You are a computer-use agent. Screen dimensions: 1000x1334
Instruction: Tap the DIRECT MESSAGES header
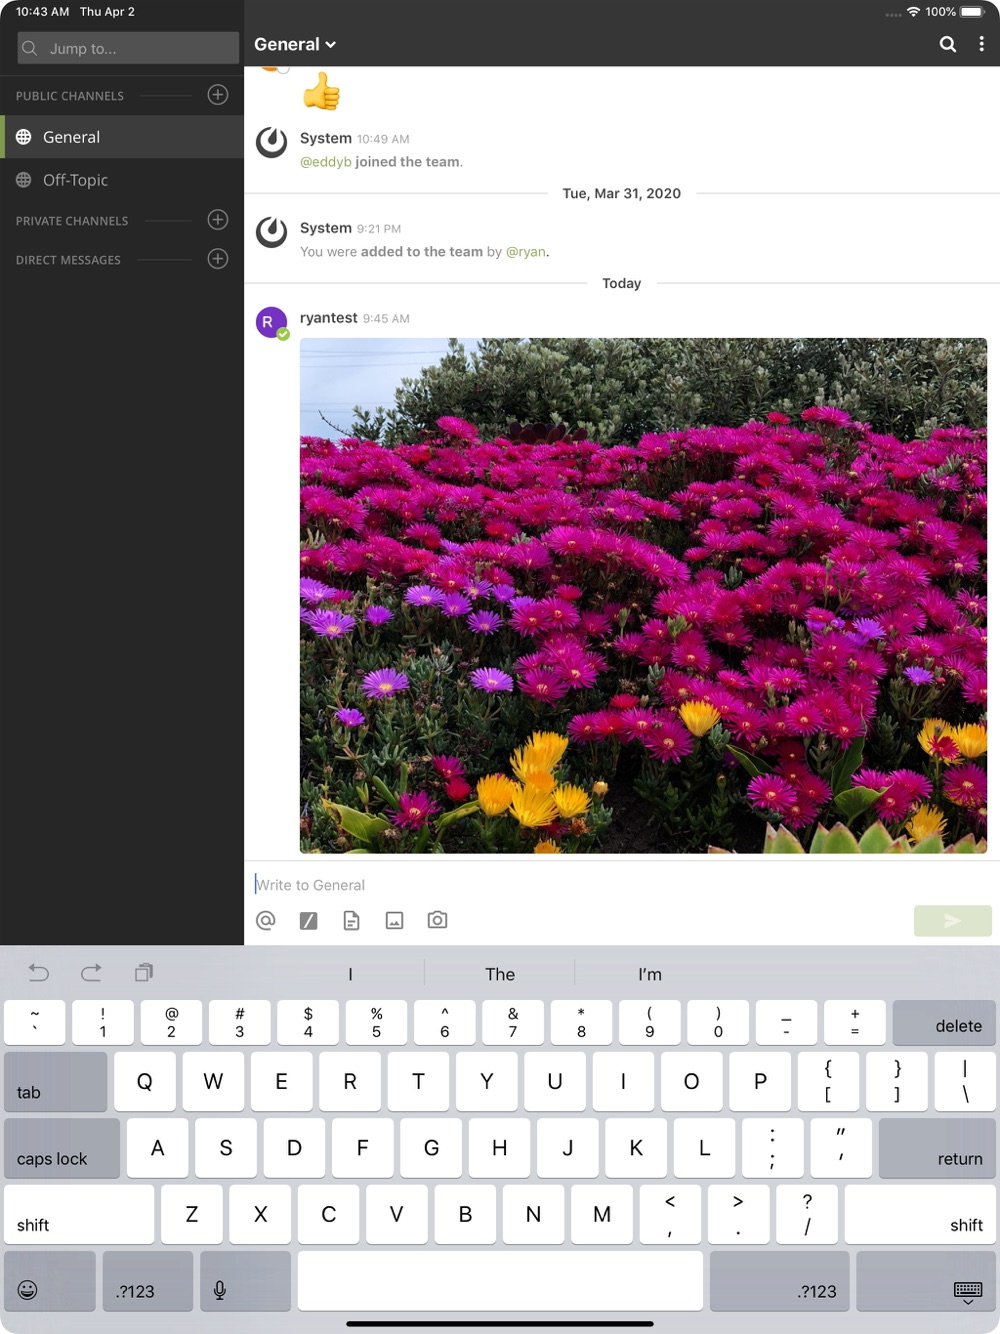point(68,260)
